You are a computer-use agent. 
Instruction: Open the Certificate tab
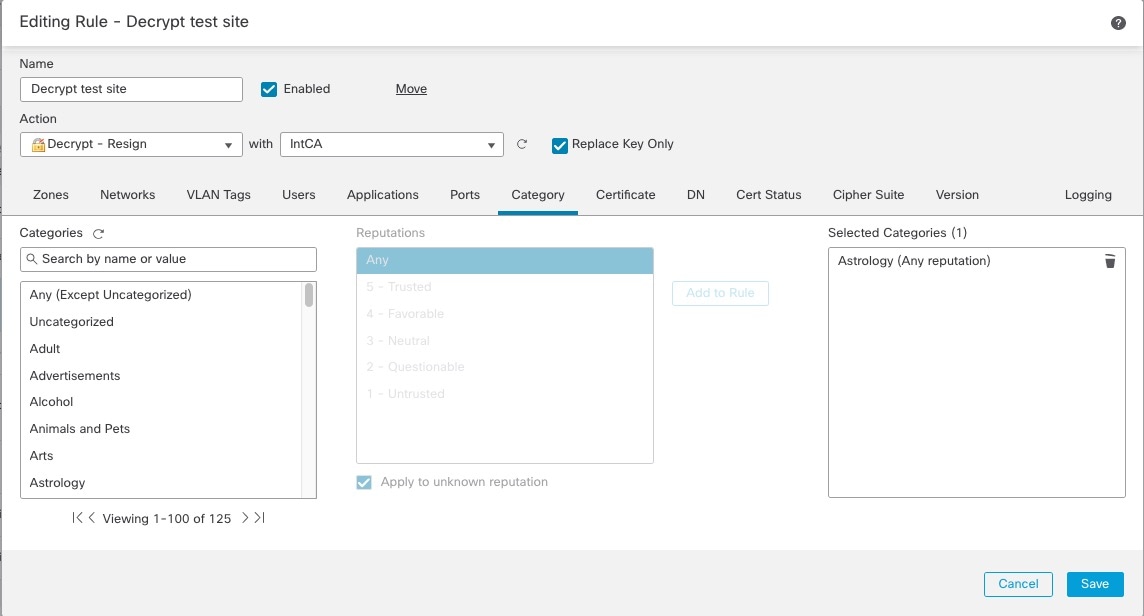[x=625, y=195]
